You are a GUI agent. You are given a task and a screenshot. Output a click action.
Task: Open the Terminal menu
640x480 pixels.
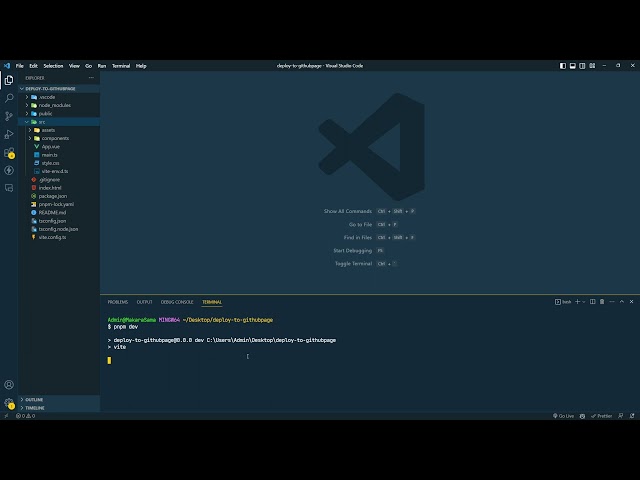[x=121, y=66]
